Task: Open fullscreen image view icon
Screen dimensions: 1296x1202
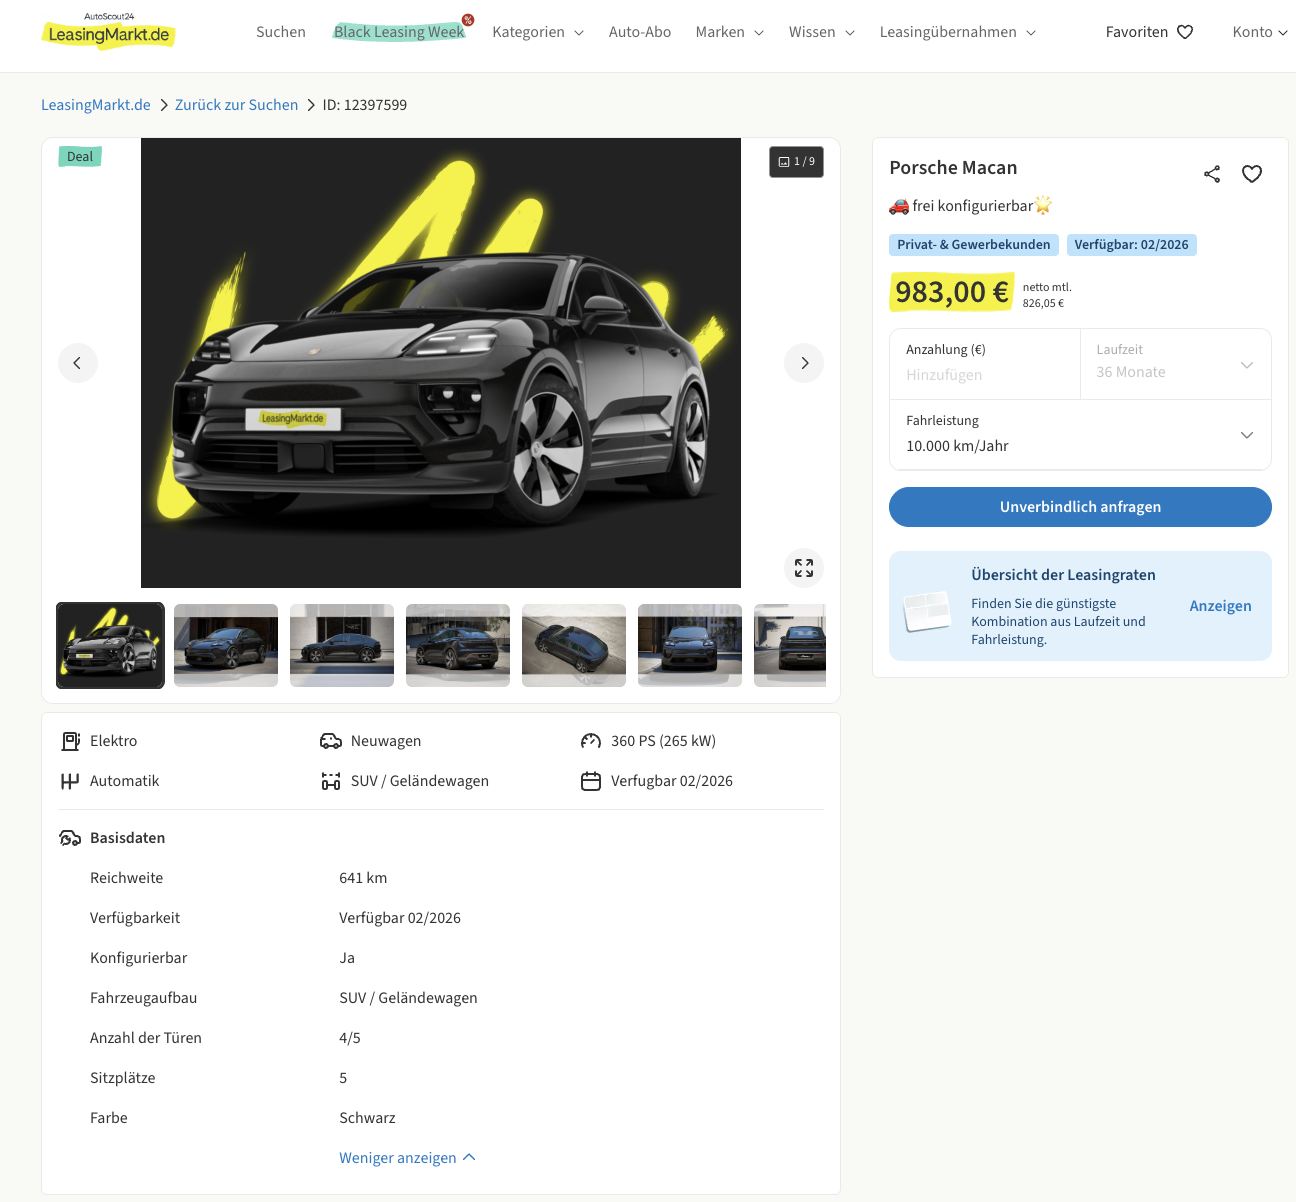Action: [804, 568]
